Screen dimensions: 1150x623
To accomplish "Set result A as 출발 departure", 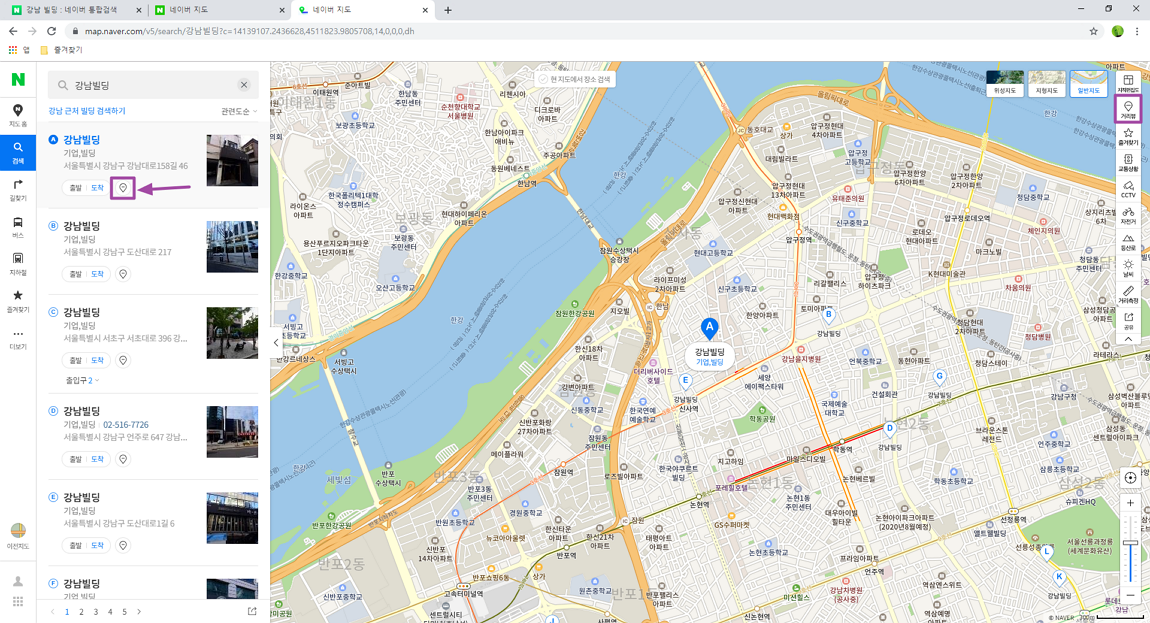I will tap(76, 188).
